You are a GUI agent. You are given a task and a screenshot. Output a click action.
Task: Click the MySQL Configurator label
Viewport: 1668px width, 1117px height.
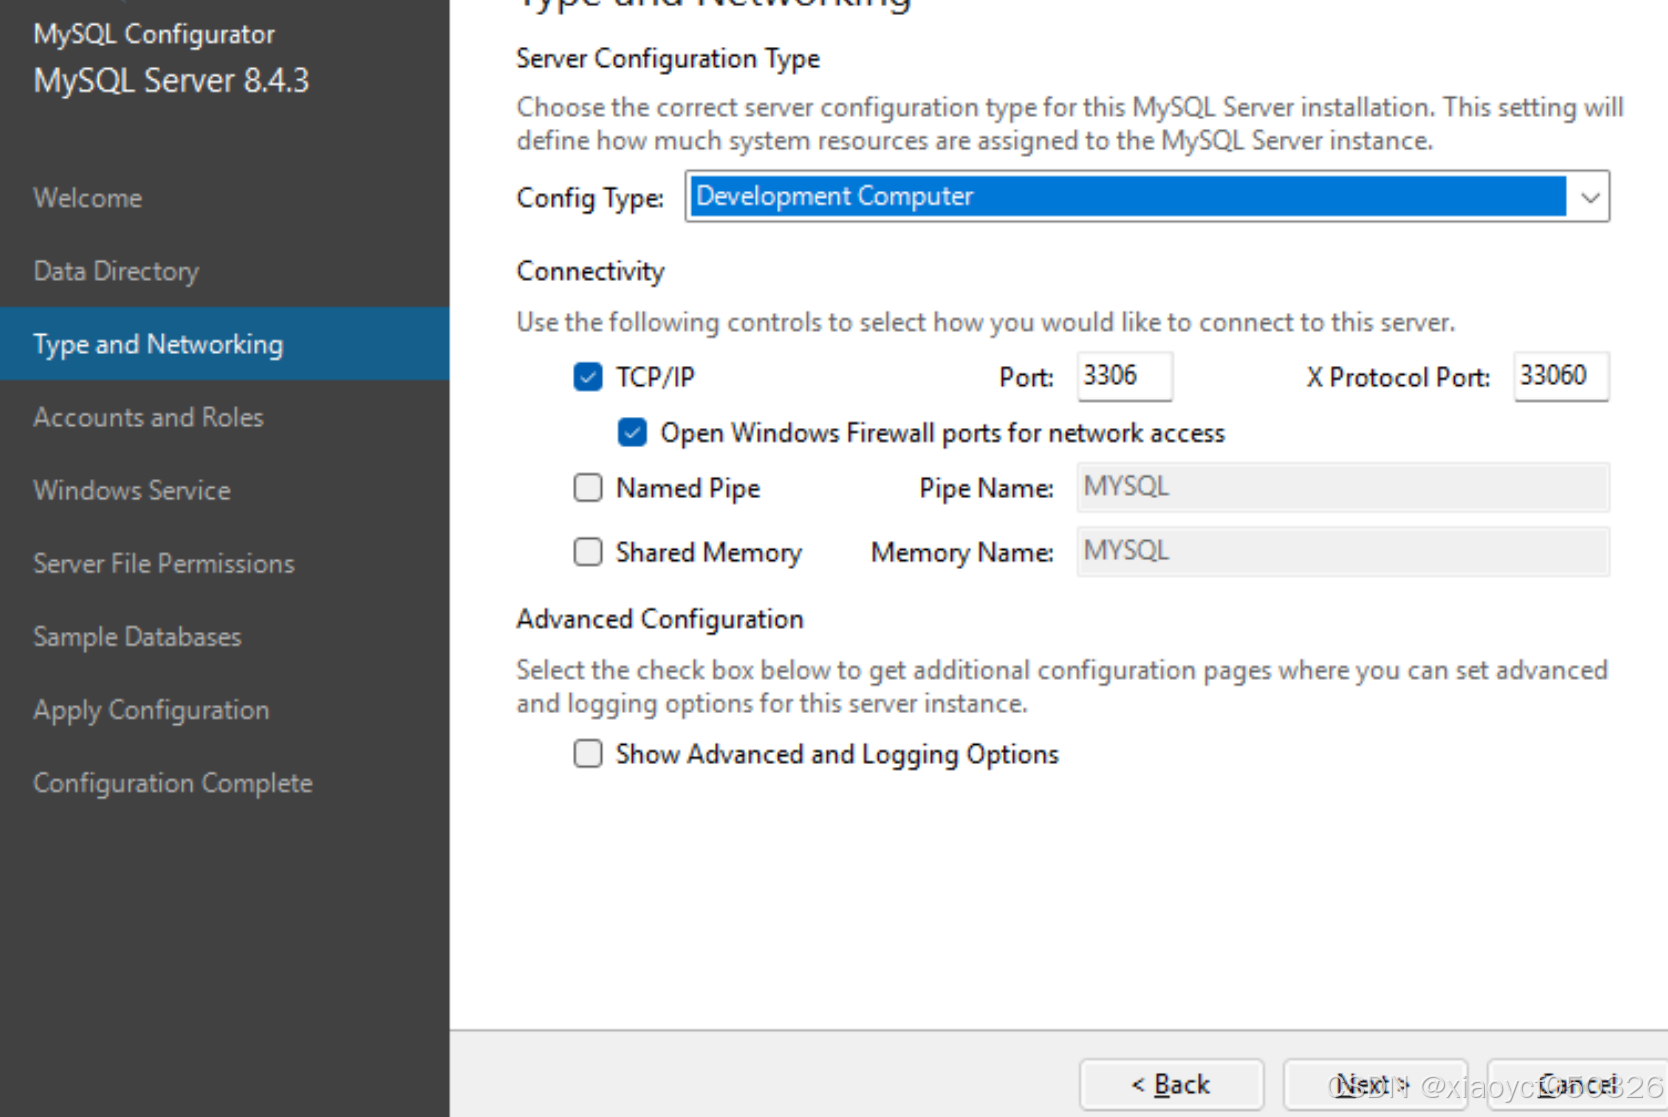154,34
